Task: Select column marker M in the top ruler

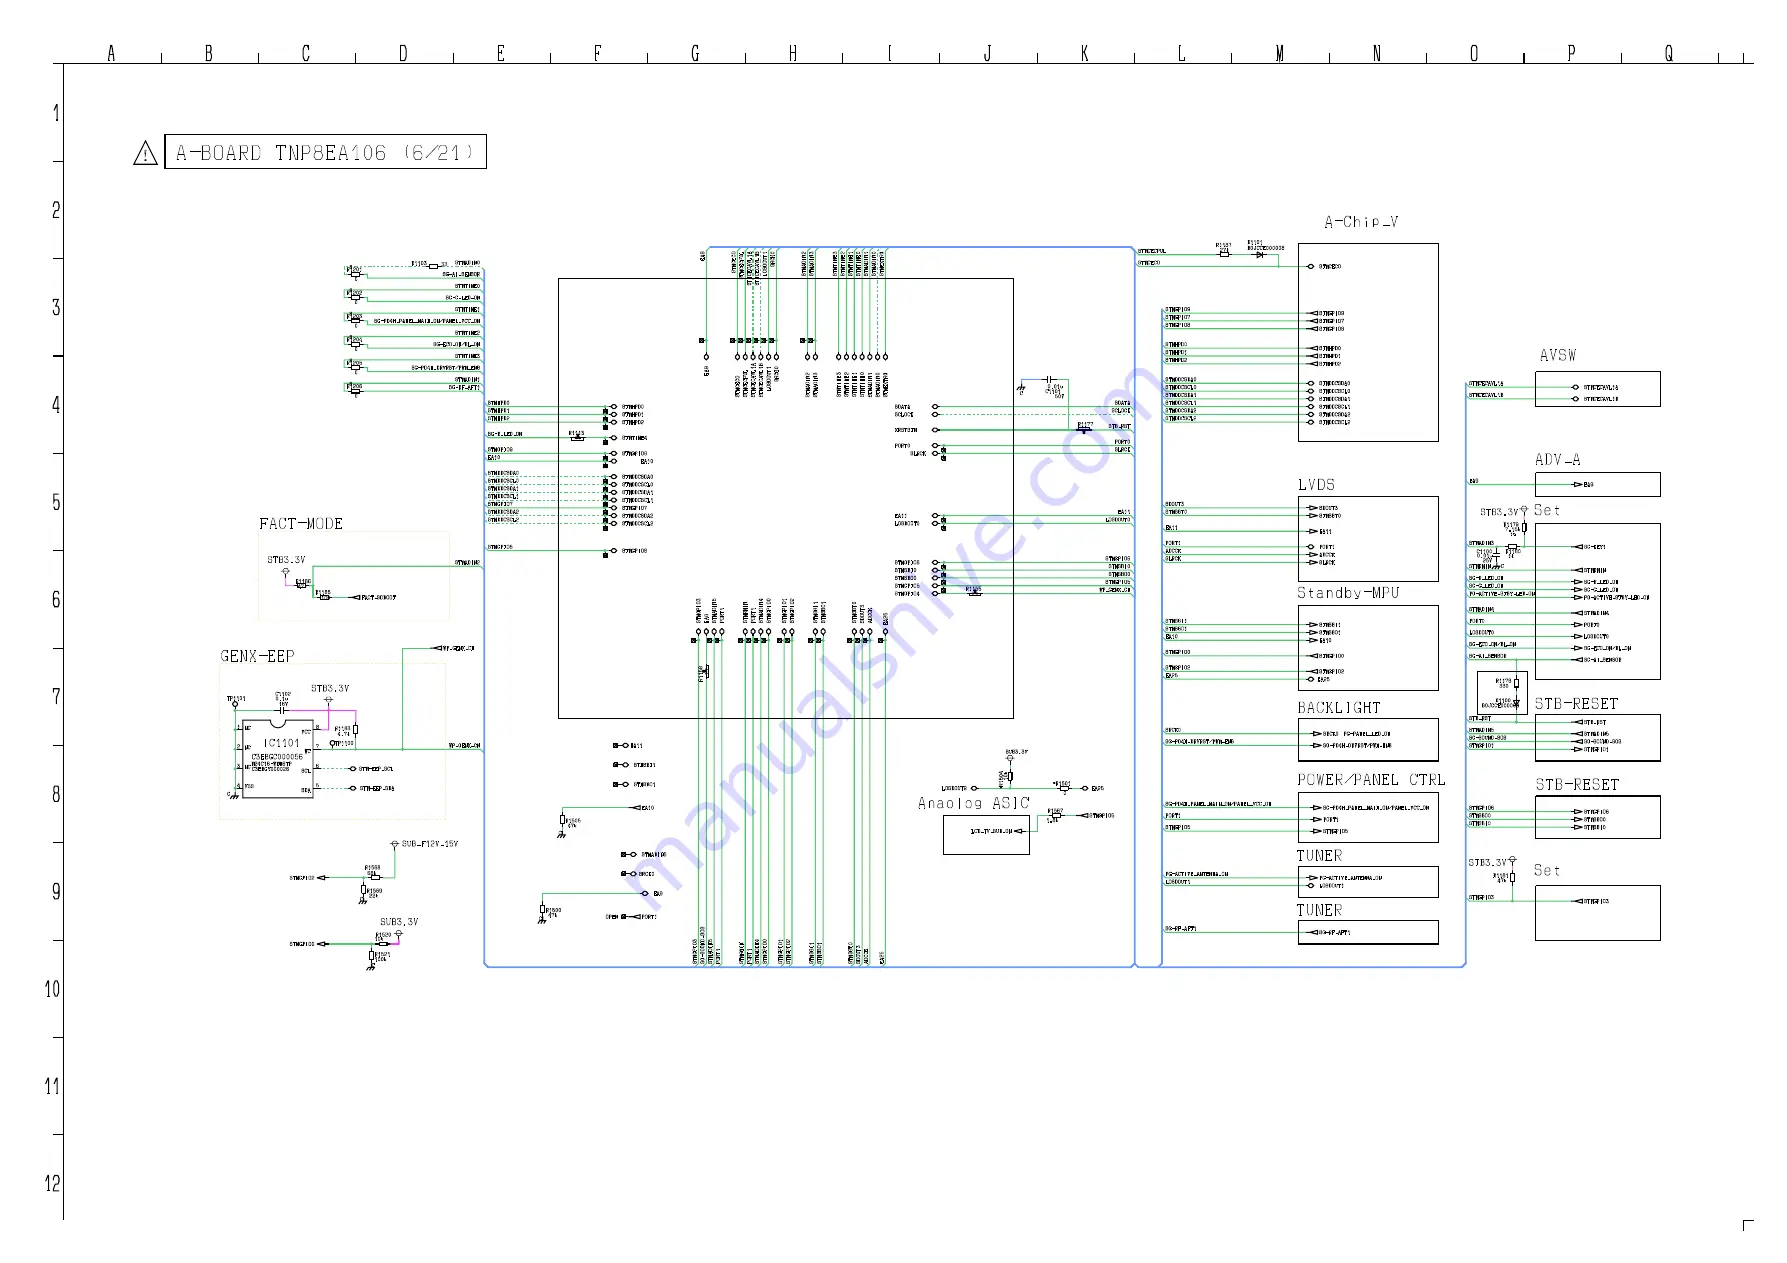Action: (1280, 54)
